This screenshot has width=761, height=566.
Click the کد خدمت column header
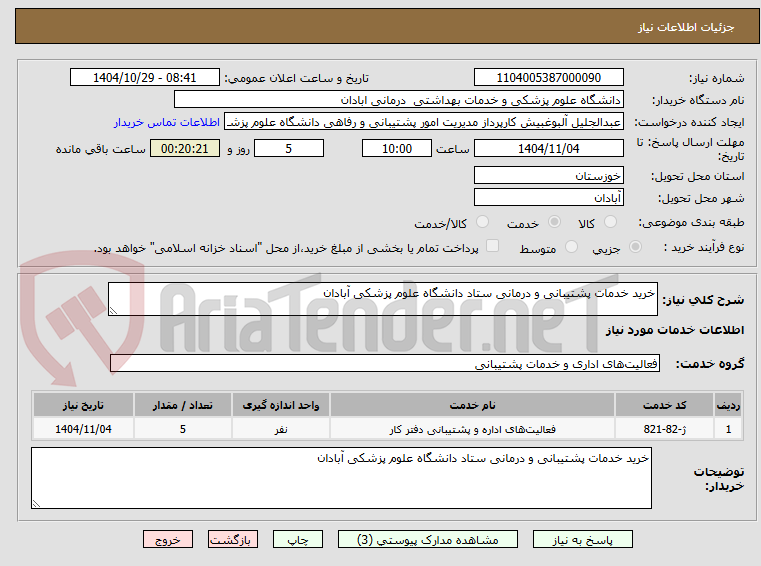[664, 405]
